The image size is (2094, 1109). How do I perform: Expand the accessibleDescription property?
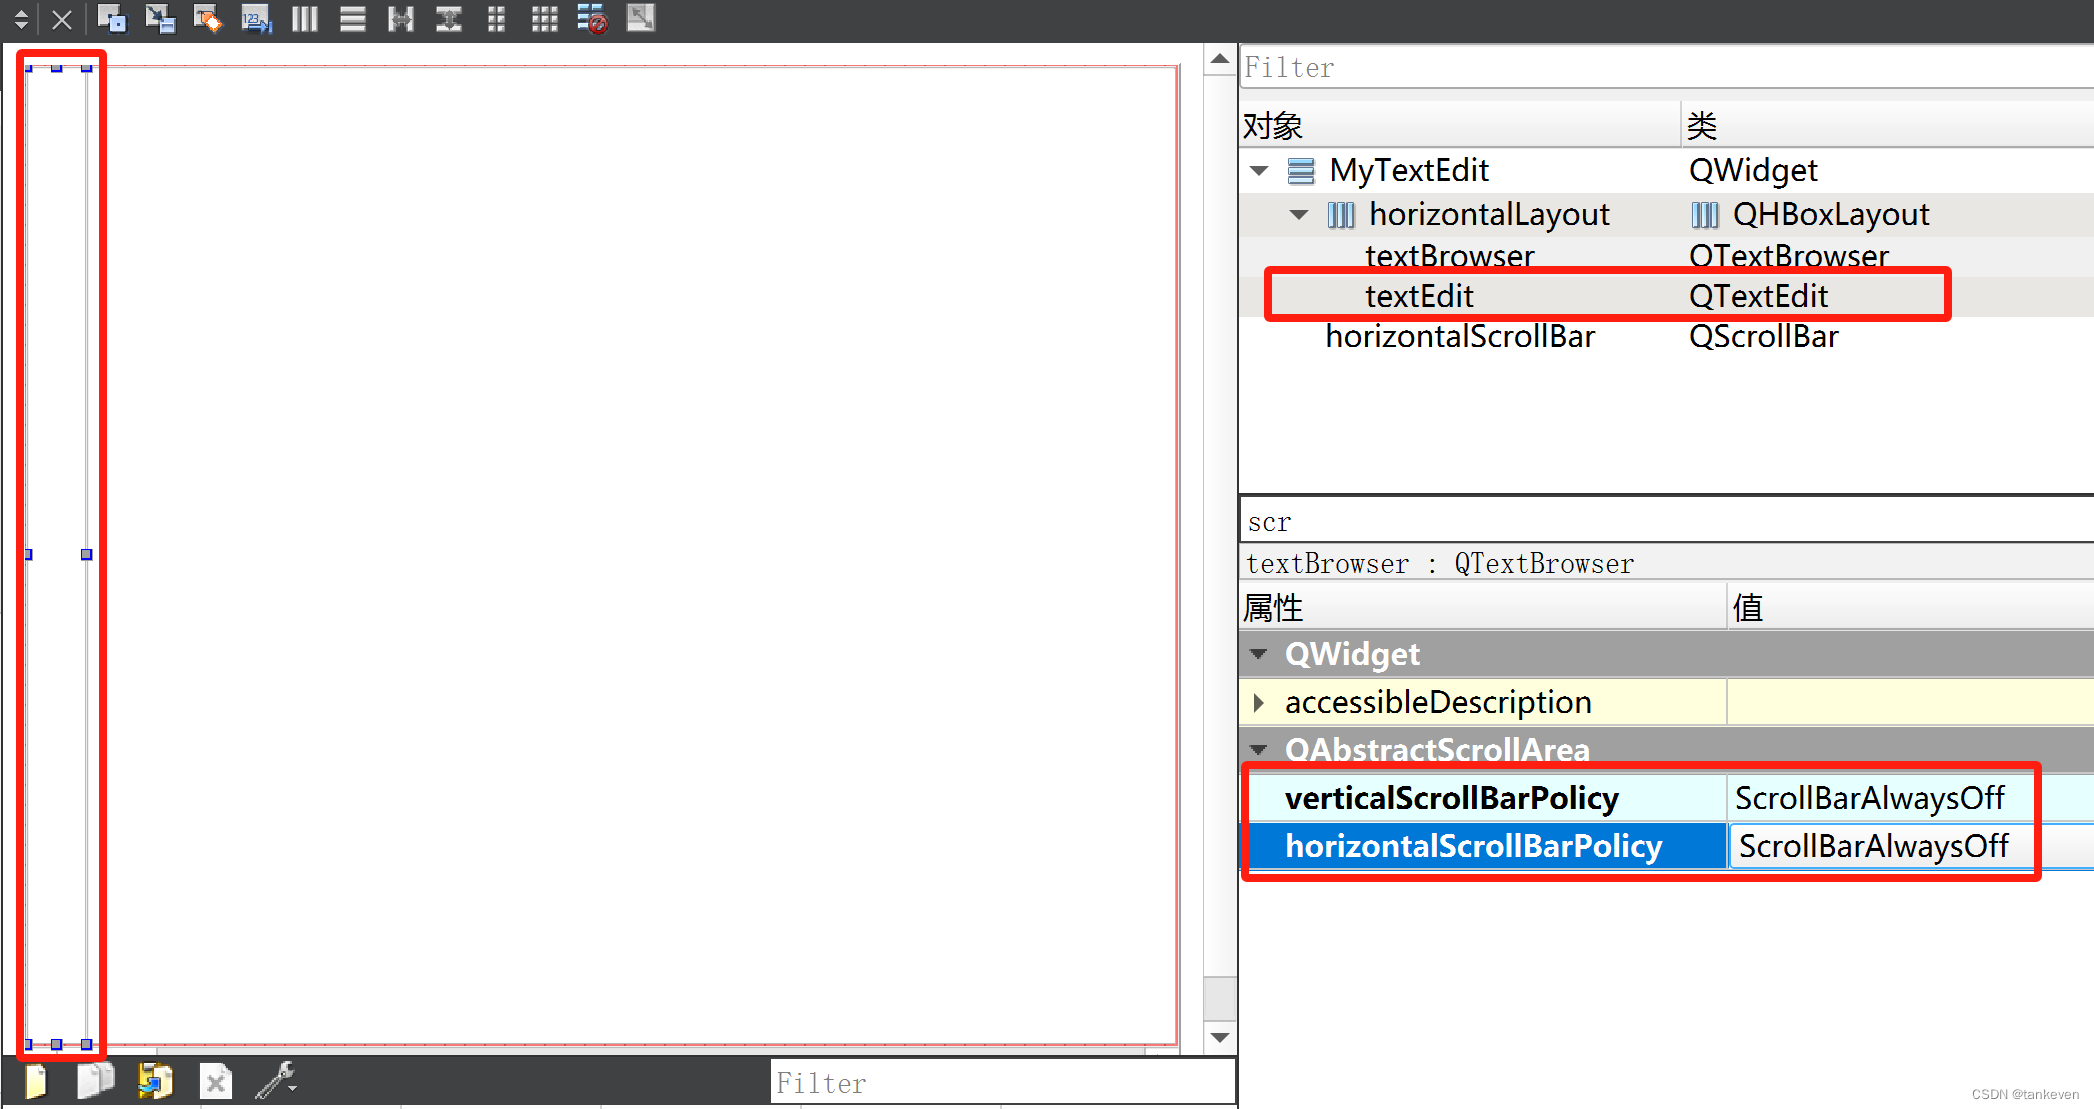click(1259, 703)
